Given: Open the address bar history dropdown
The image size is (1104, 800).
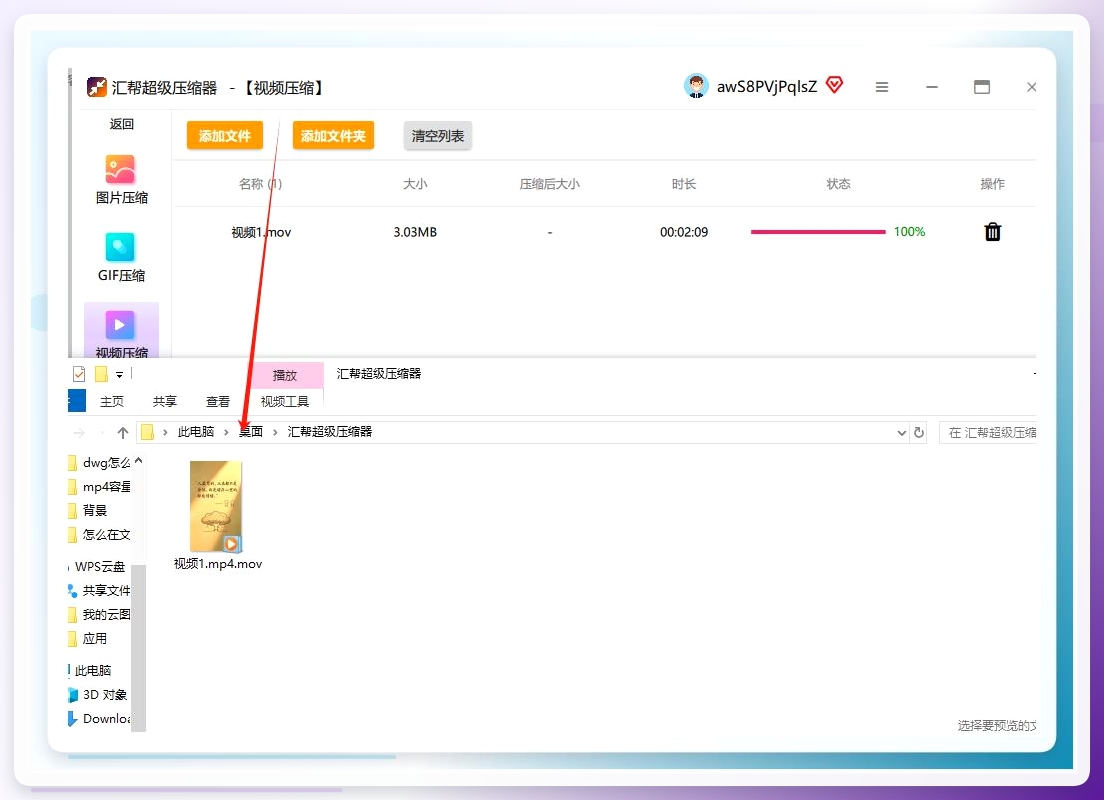Looking at the screenshot, I should 901,432.
